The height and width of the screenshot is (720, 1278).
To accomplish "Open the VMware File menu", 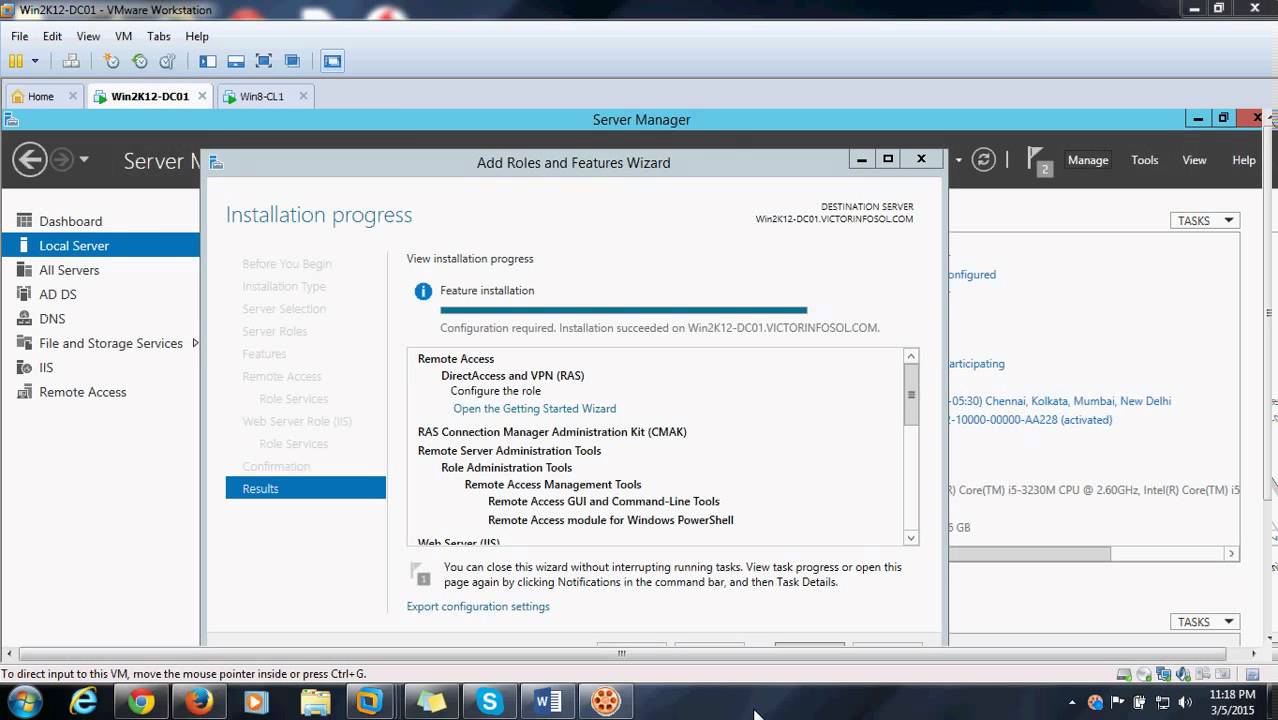I will (x=20, y=36).
